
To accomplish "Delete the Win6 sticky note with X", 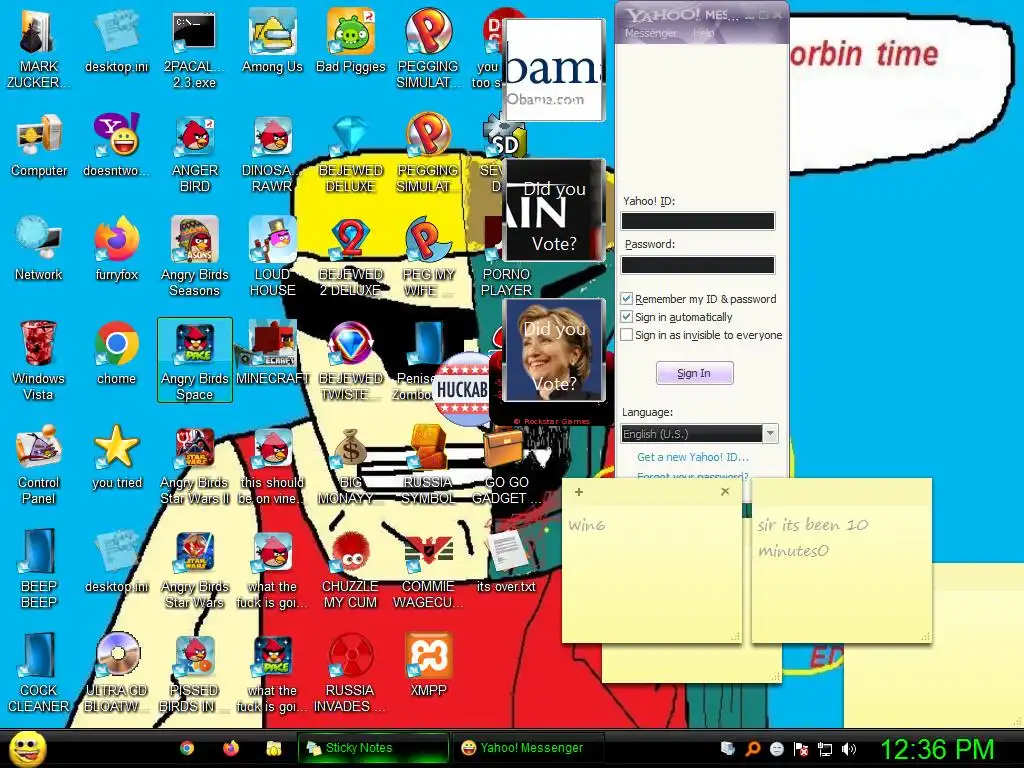I will 725,491.
